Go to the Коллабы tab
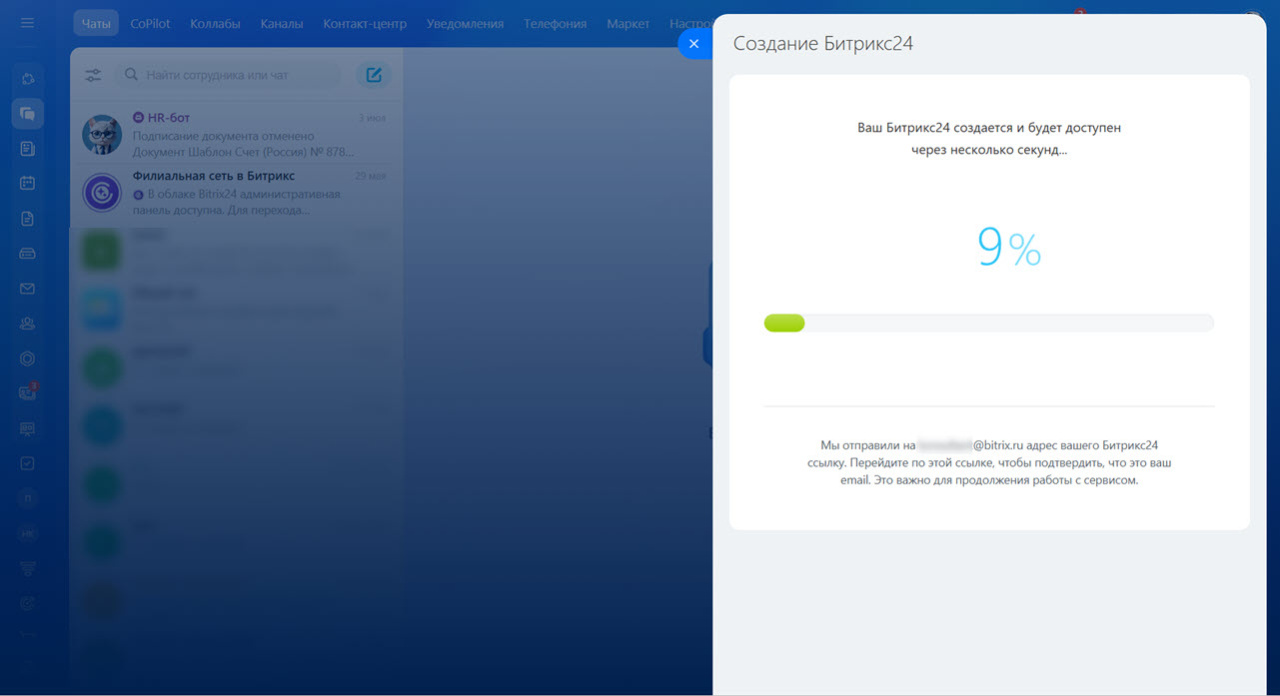The width and height of the screenshot is (1280, 696). pyautogui.click(x=217, y=23)
